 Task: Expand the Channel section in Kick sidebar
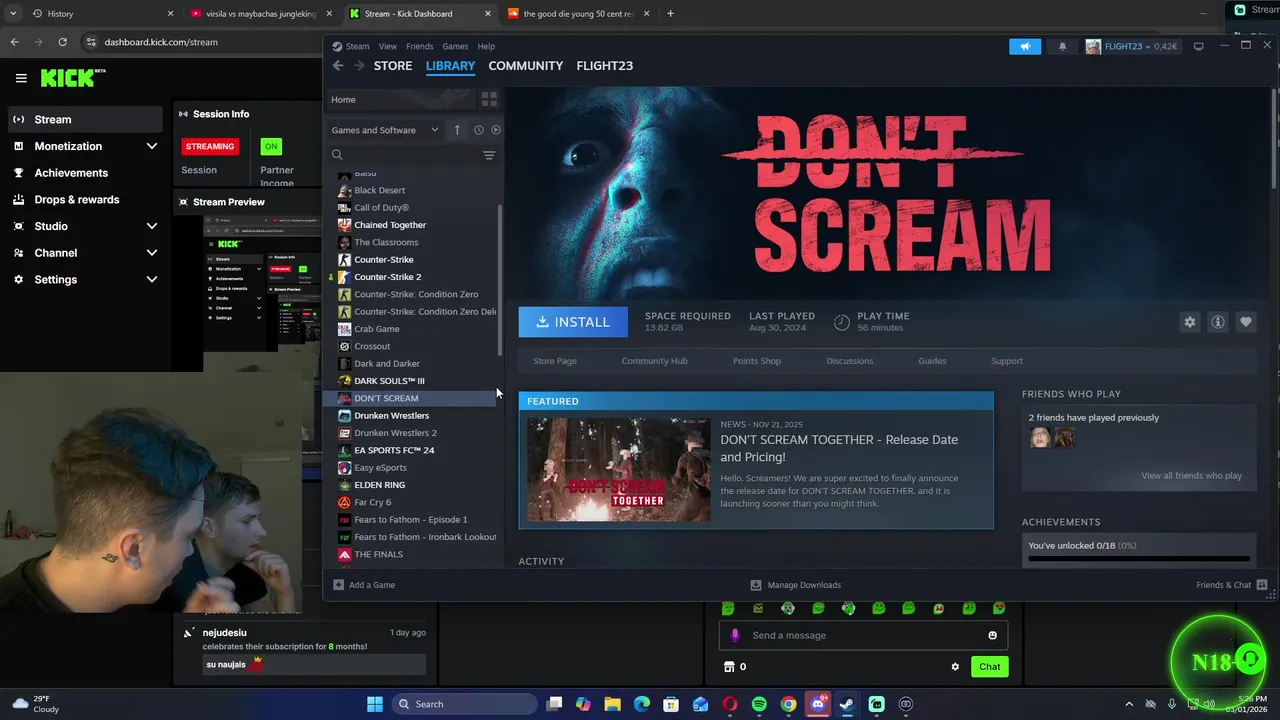coord(152,253)
